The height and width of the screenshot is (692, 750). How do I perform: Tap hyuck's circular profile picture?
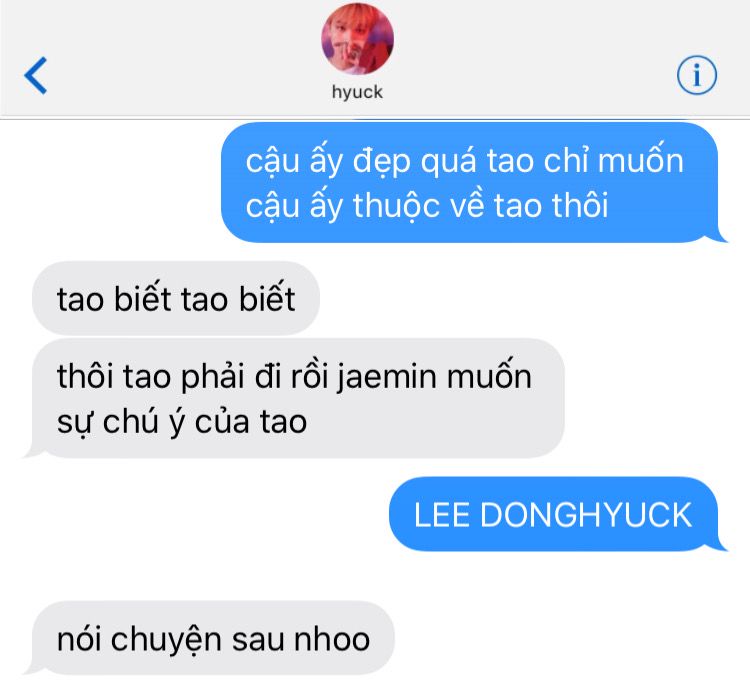[357, 39]
